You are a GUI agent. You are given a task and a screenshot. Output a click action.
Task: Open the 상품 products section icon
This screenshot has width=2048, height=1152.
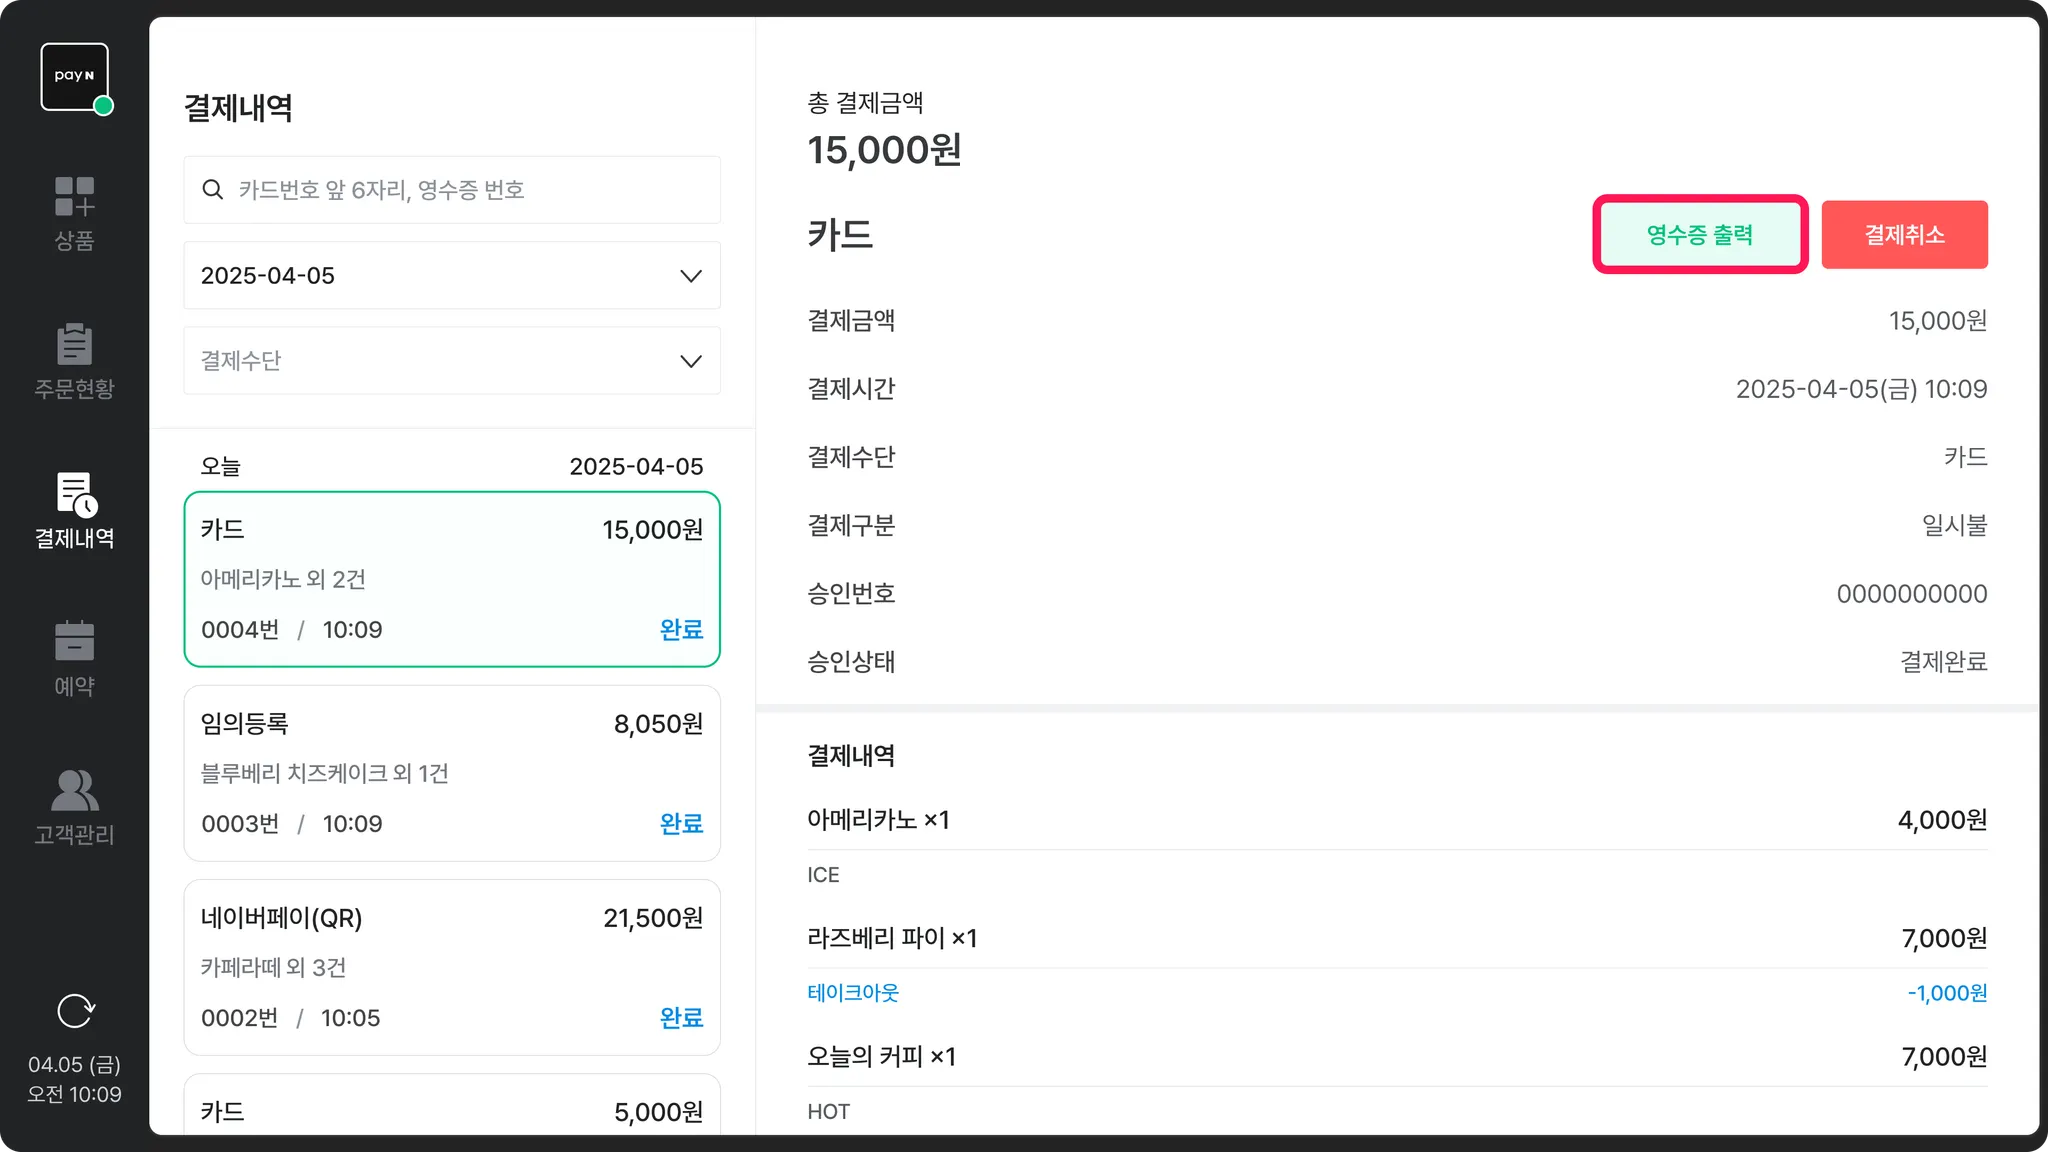74,197
